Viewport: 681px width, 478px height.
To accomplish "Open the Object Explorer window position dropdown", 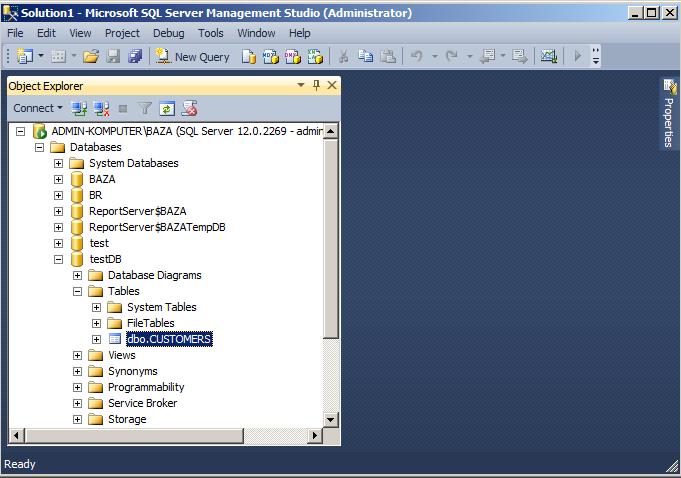I will (x=301, y=85).
